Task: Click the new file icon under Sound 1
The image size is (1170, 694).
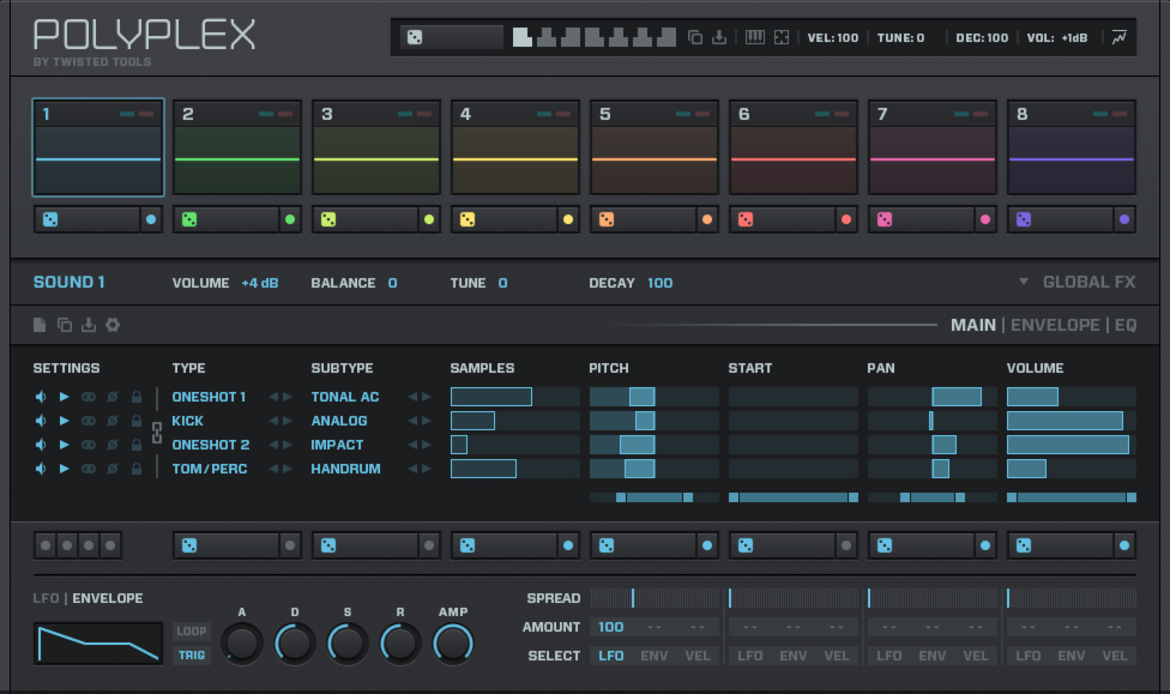Action: point(40,325)
